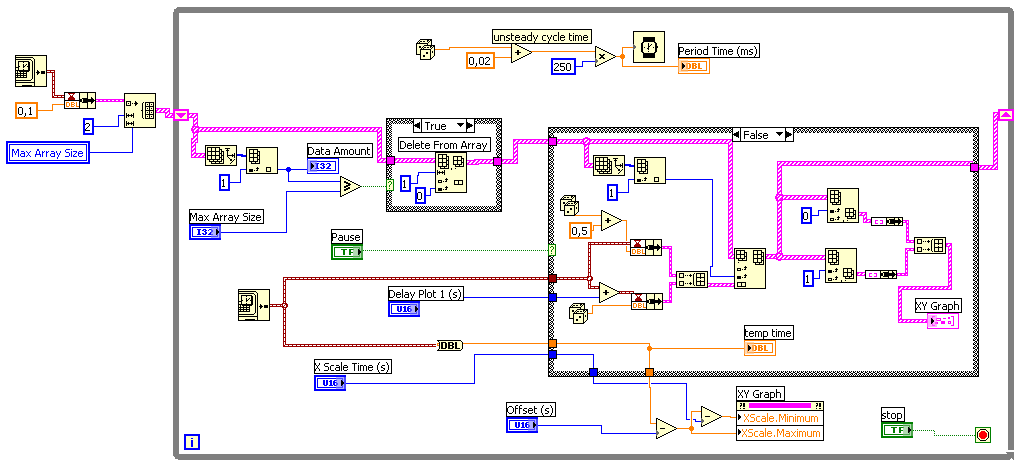
Task: Click the pink XY Graph indicator terminal
Action: coord(944,321)
